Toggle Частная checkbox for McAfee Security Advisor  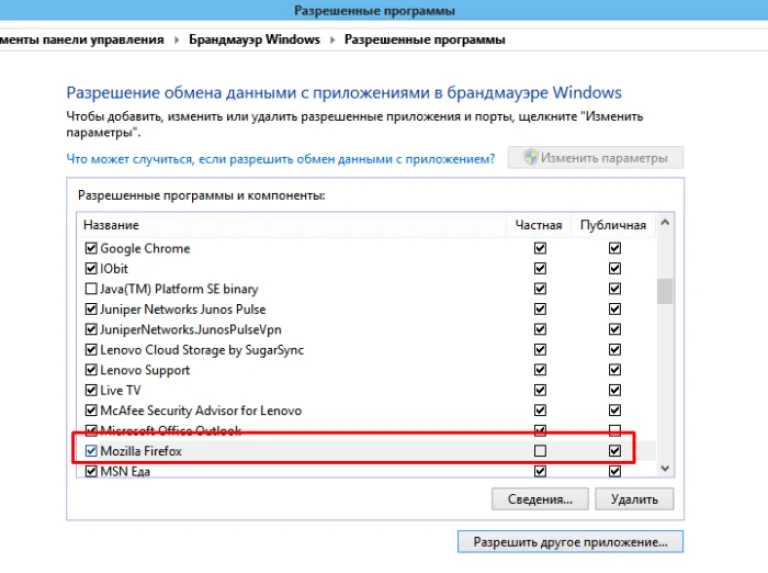coord(540,410)
